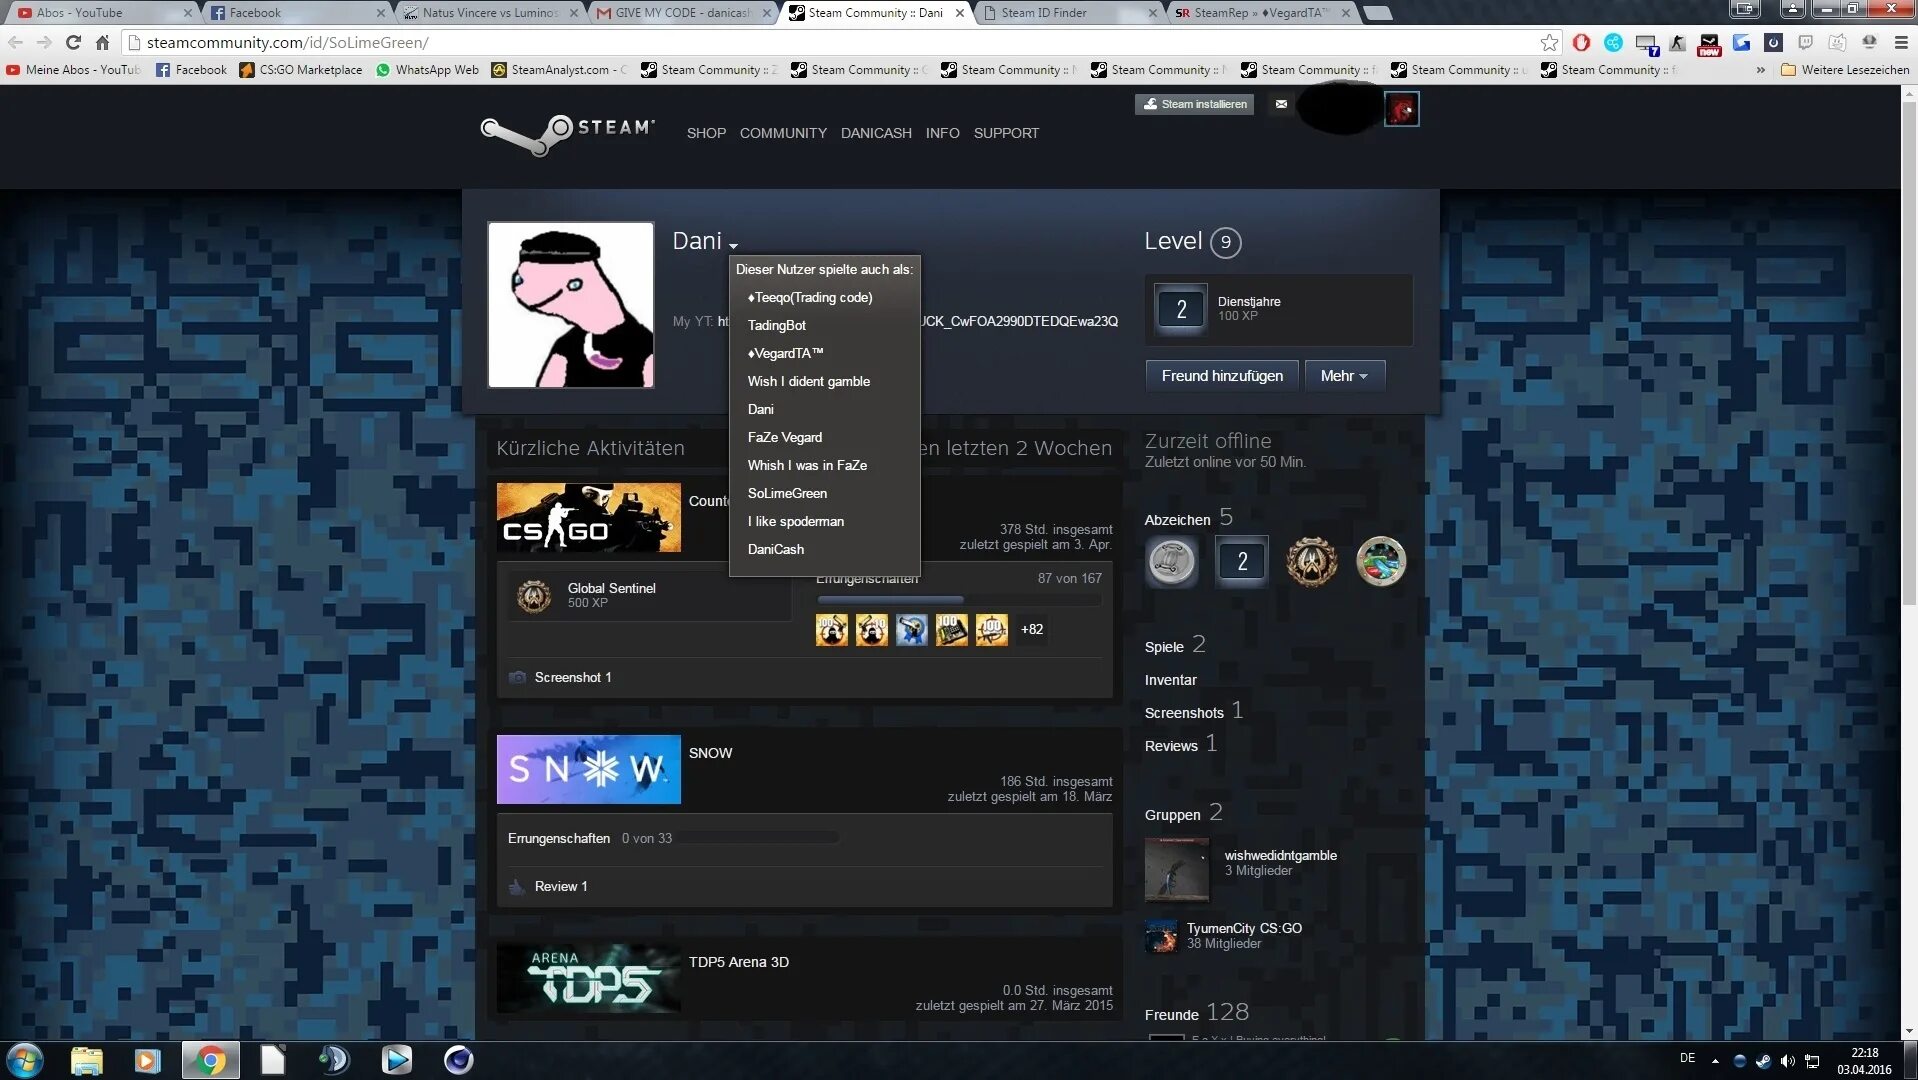Switch to the GIVE MY CODE Gmail tab
Viewport: 1918px width, 1080px height.
click(x=683, y=13)
